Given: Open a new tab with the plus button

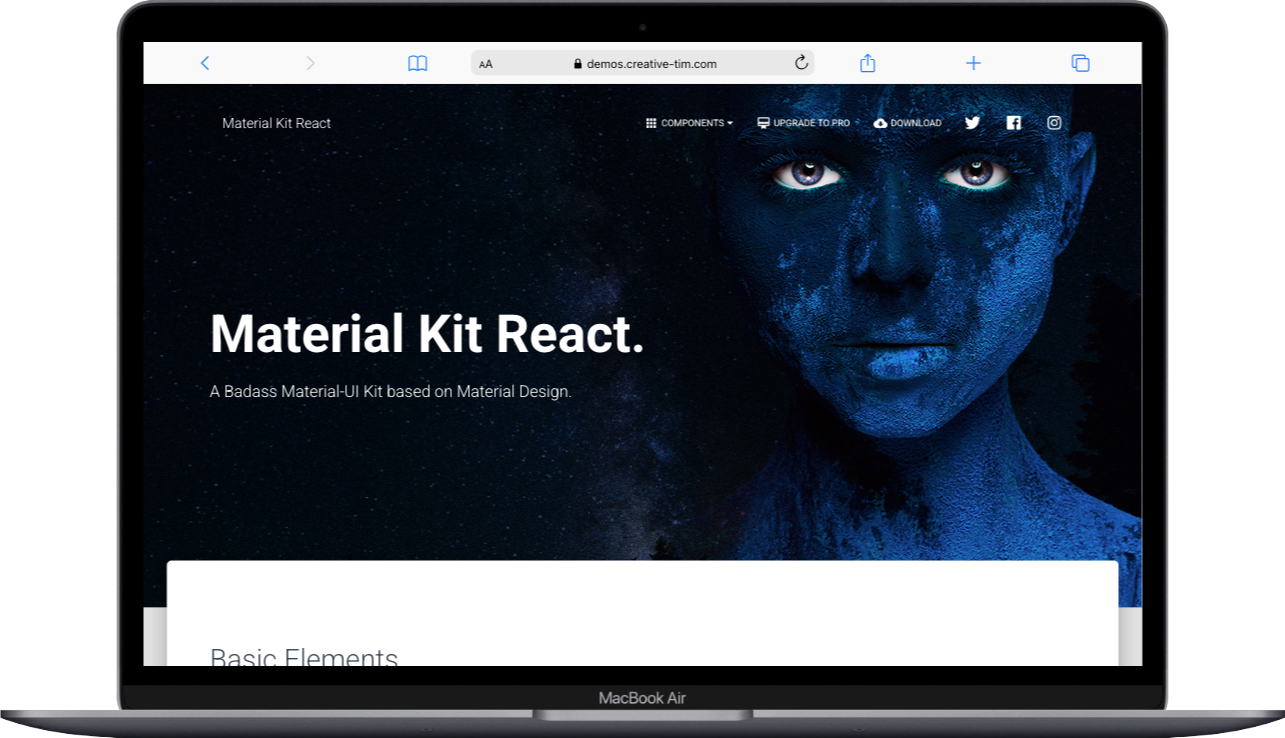Looking at the screenshot, I should (973, 62).
